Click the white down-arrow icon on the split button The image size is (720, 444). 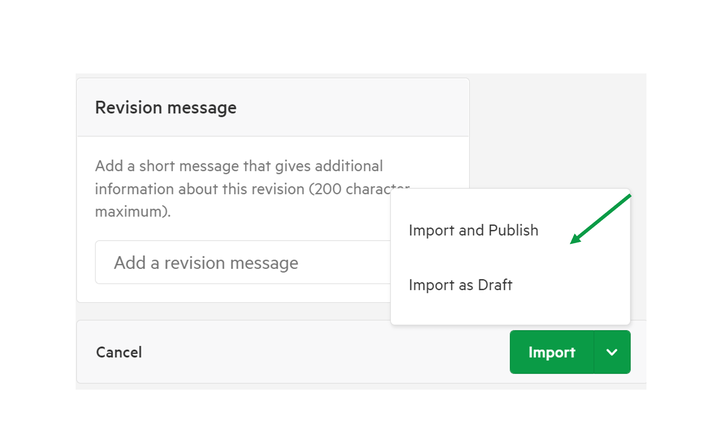click(x=612, y=352)
